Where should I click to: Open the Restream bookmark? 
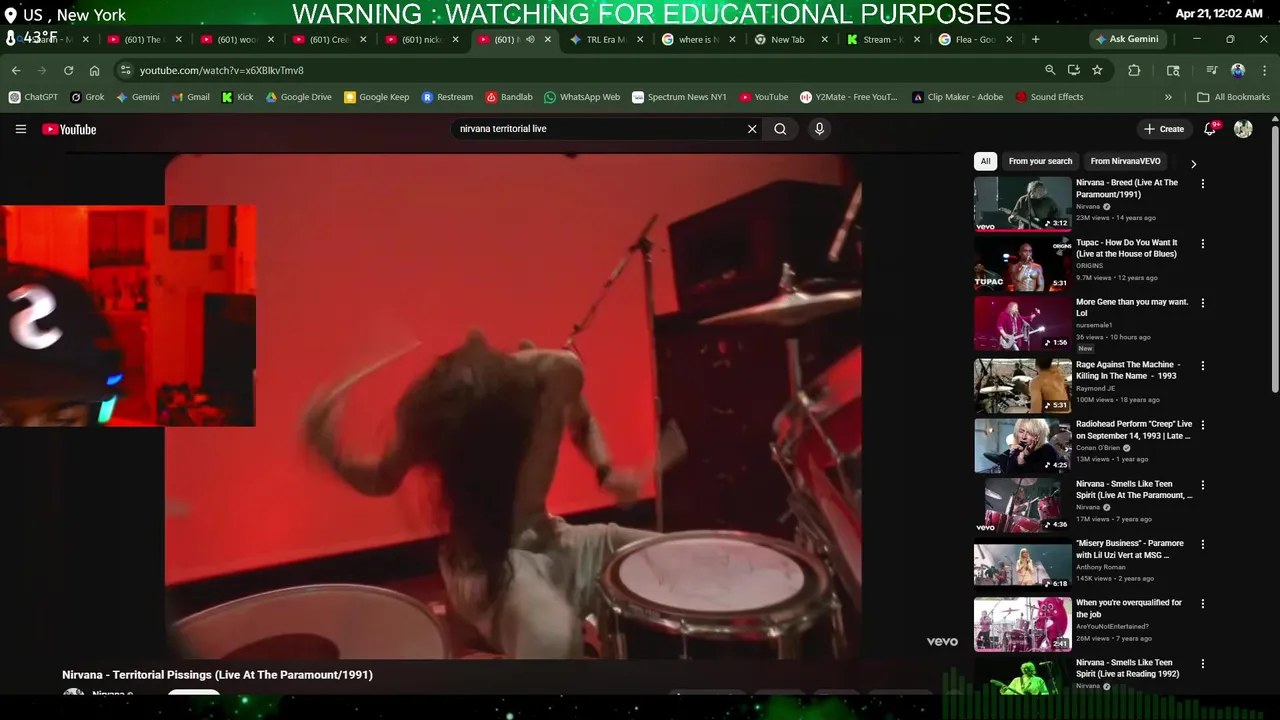pyautogui.click(x=447, y=97)
